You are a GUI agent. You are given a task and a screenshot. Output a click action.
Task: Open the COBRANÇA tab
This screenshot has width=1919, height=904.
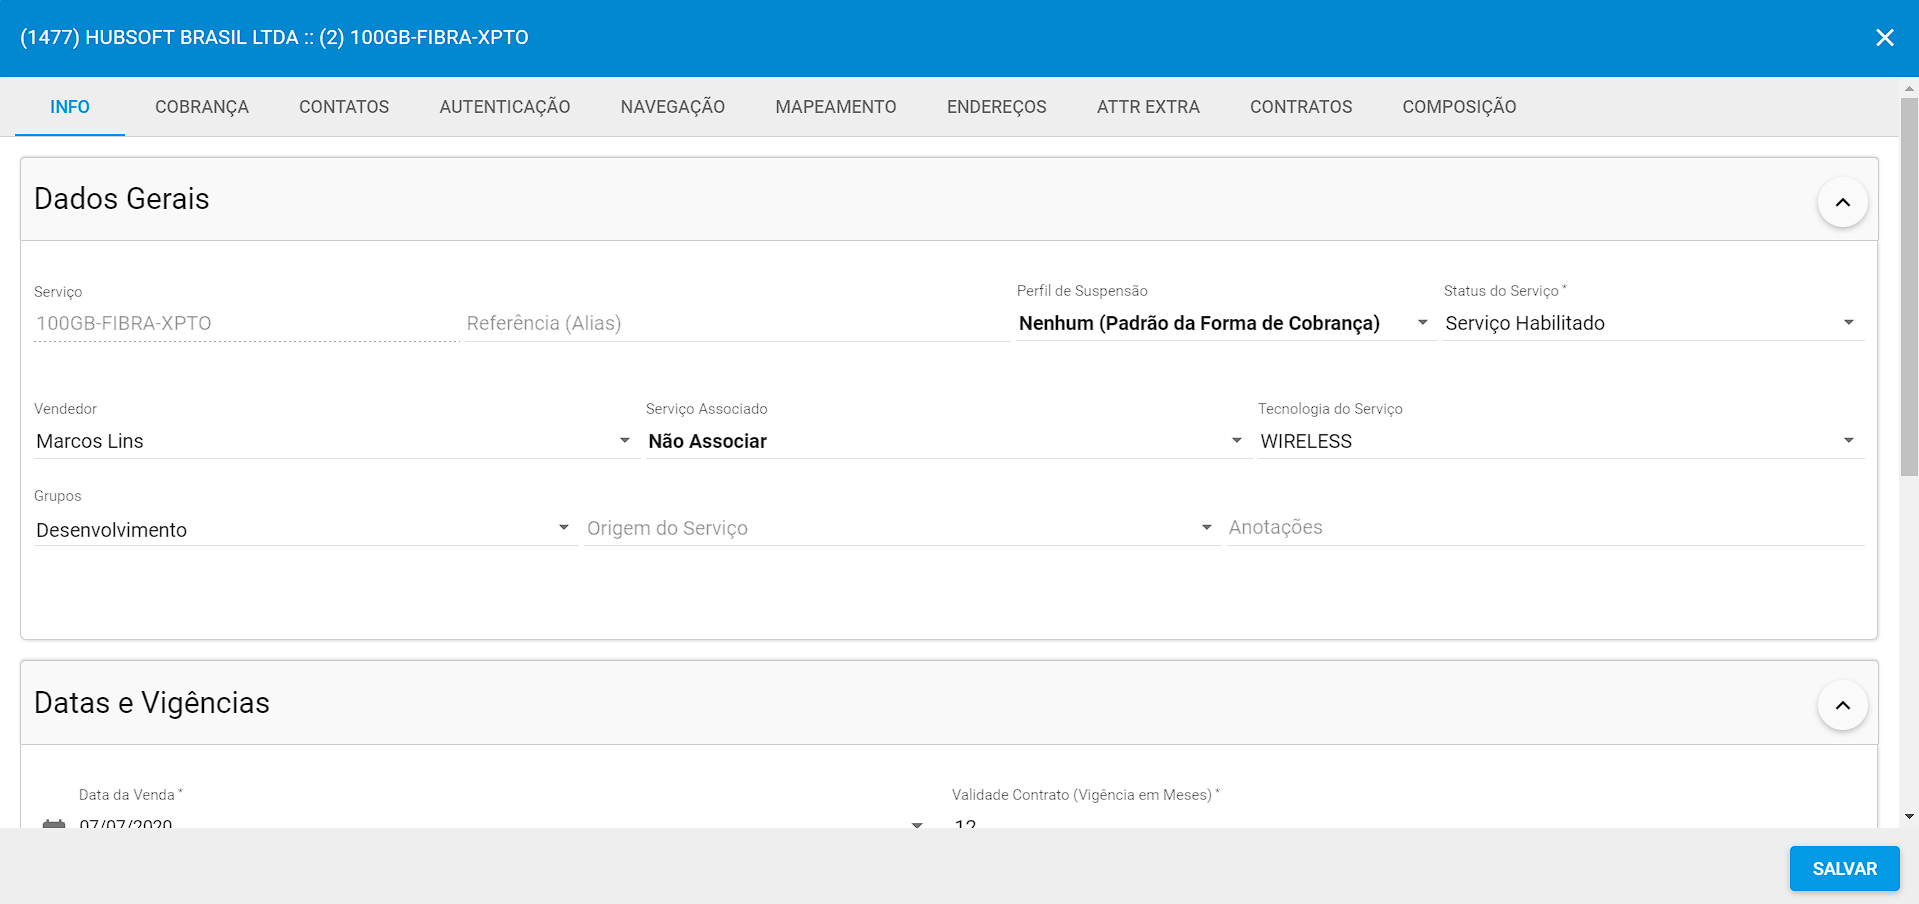click(x=202, y=107)
